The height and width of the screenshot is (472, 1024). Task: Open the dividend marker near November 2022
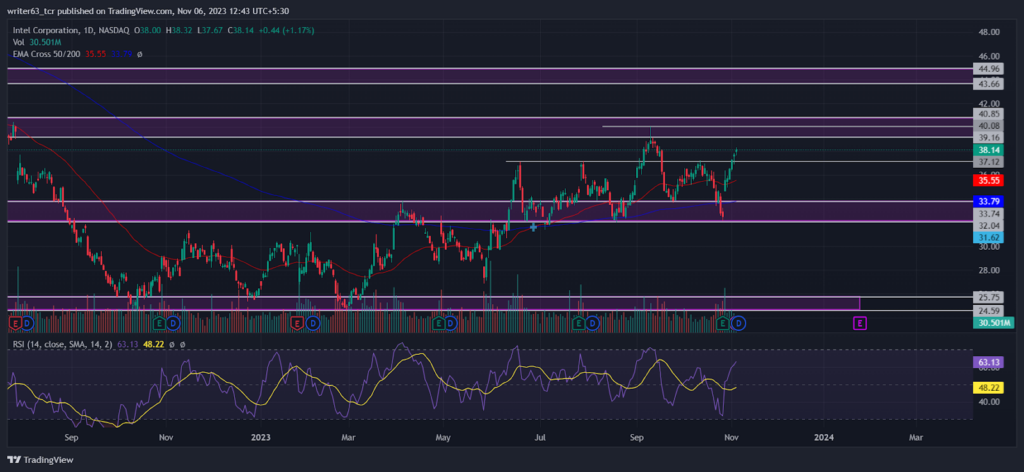(173, 323)
